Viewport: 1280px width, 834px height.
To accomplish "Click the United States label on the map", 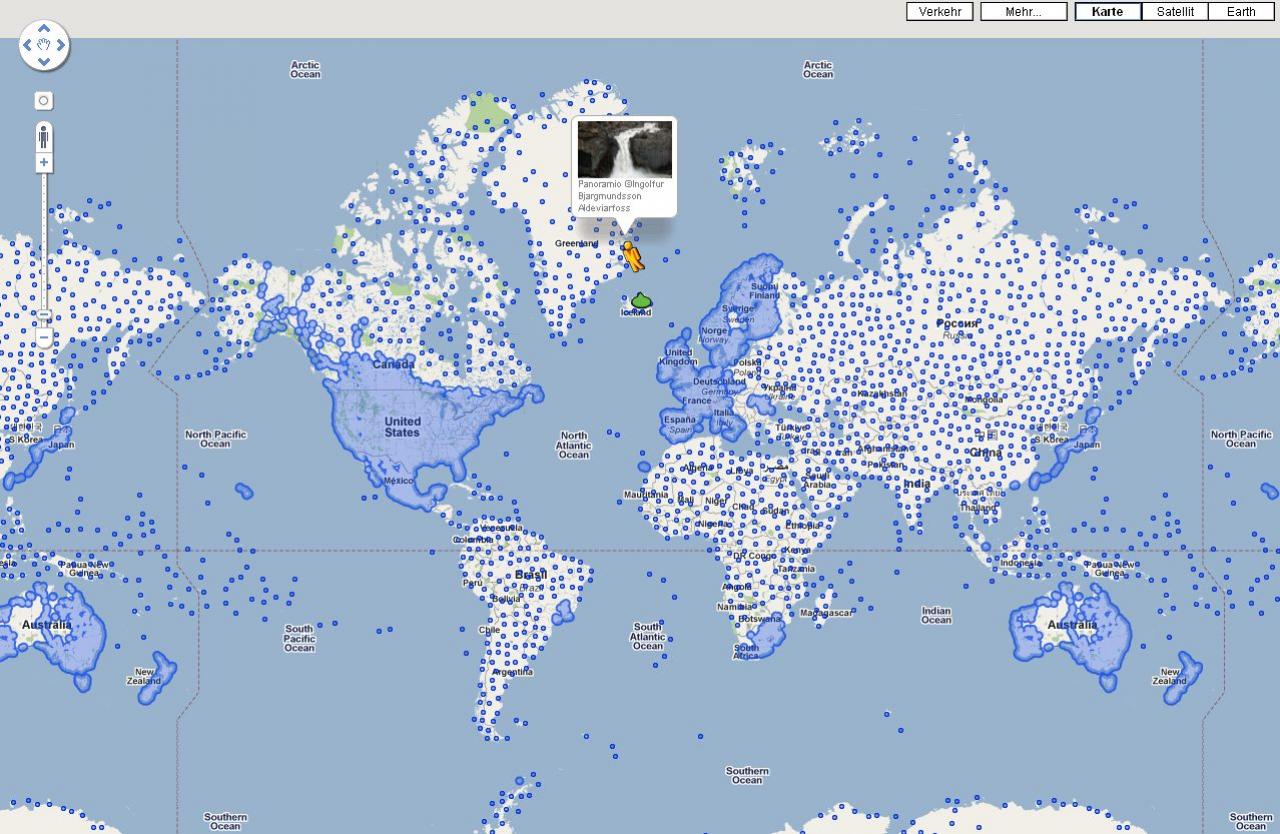I will [x=402, y=427].
